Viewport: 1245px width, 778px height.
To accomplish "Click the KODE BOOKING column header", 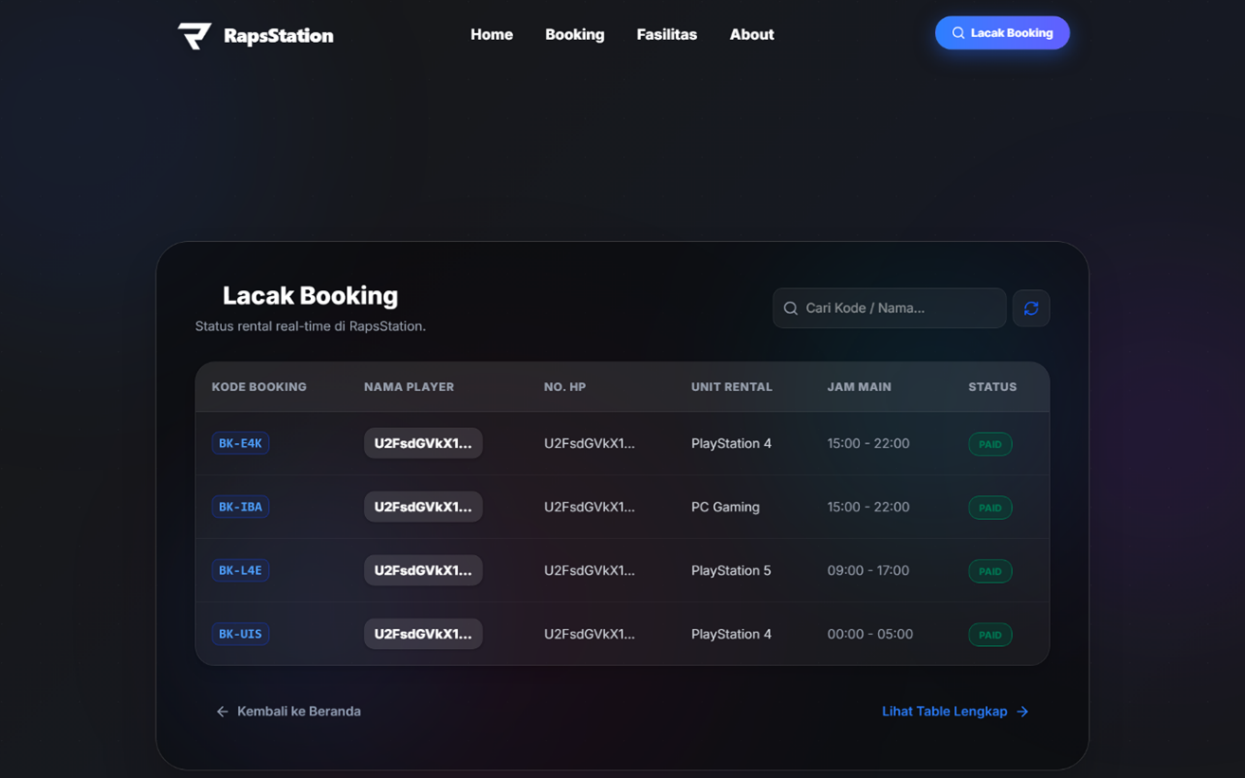I will [x=259, y=387].
